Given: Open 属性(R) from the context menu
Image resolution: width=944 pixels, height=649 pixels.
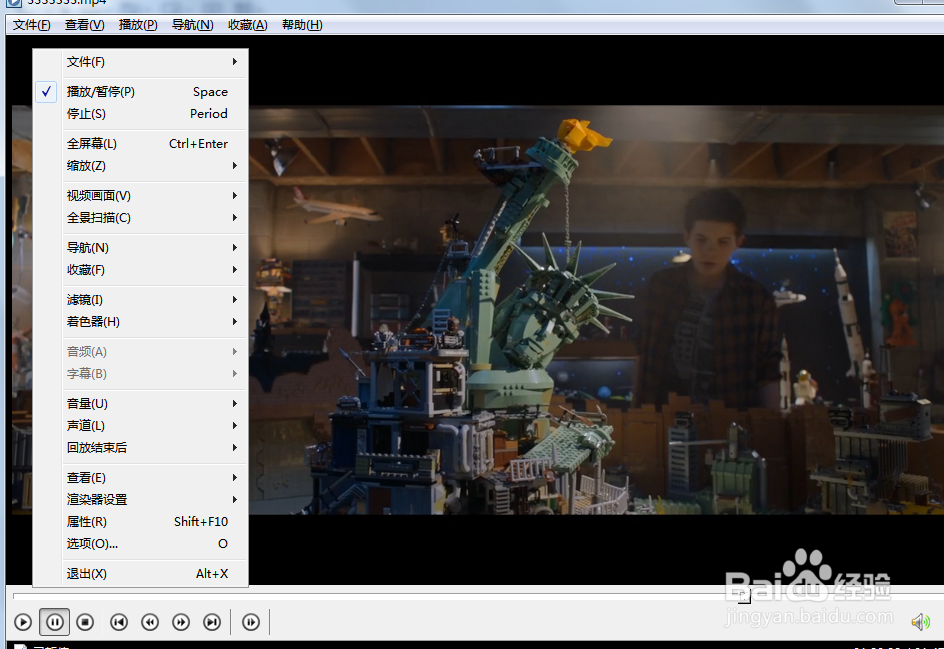Looking at the screenshot, I should coord(140,521).
